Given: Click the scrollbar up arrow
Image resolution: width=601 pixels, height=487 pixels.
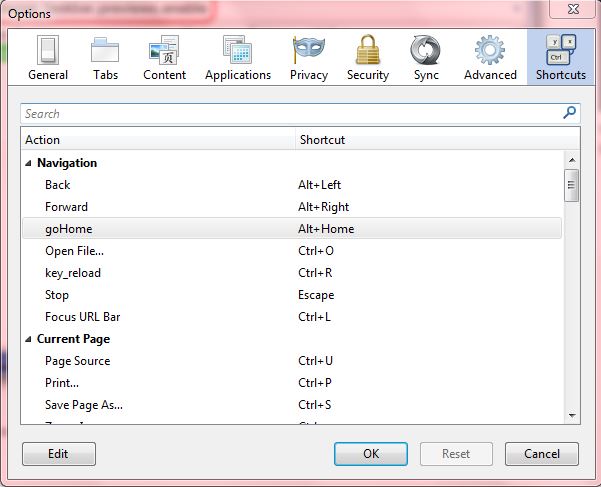Looking at the screenshot, I should pyautogui.click(x=572, y=160).
